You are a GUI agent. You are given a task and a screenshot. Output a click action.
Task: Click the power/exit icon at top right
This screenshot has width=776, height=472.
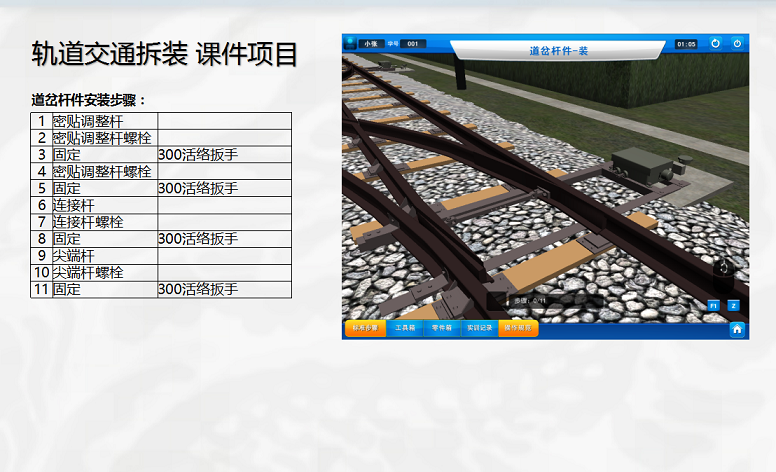[x=737, y=44]
